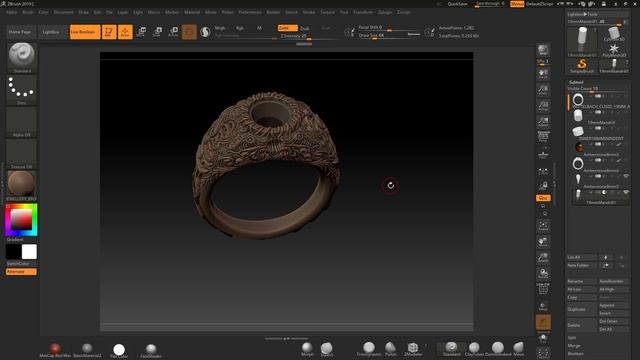Screen dimensions: 640x360
Task: Adjust the Z Intensity slider
Action: click(x=309, y=36)
